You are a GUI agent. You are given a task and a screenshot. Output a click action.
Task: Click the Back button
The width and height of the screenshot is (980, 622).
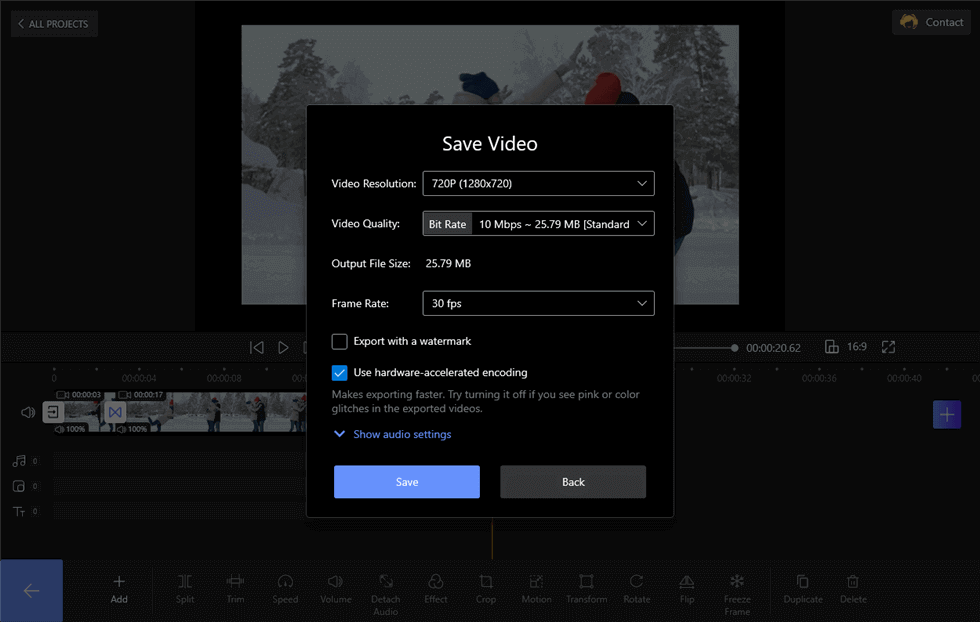[573, 482]
